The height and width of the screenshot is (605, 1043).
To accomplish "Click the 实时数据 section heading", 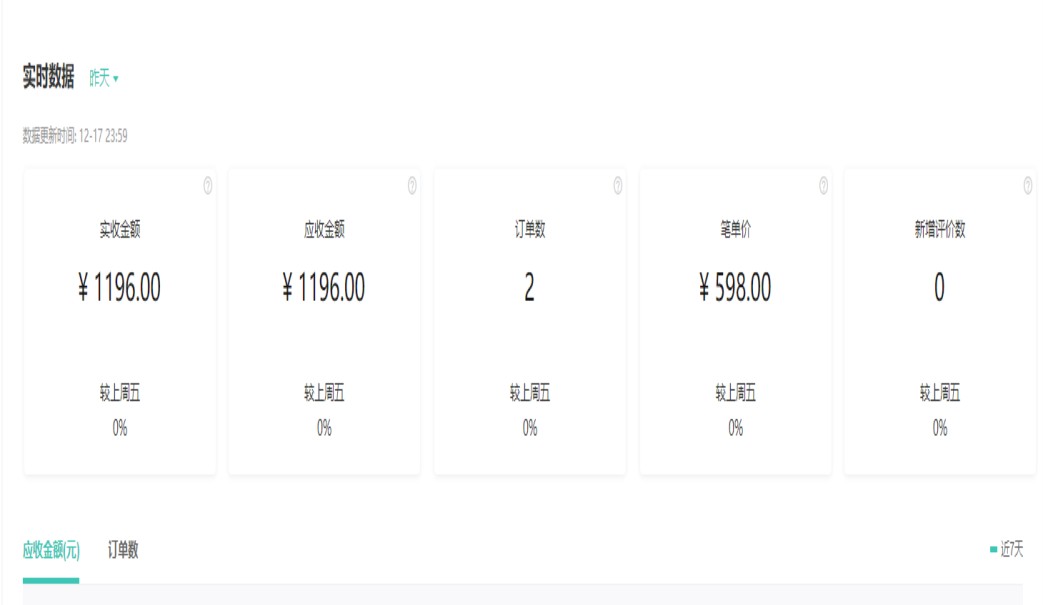I will pos(48,78).
